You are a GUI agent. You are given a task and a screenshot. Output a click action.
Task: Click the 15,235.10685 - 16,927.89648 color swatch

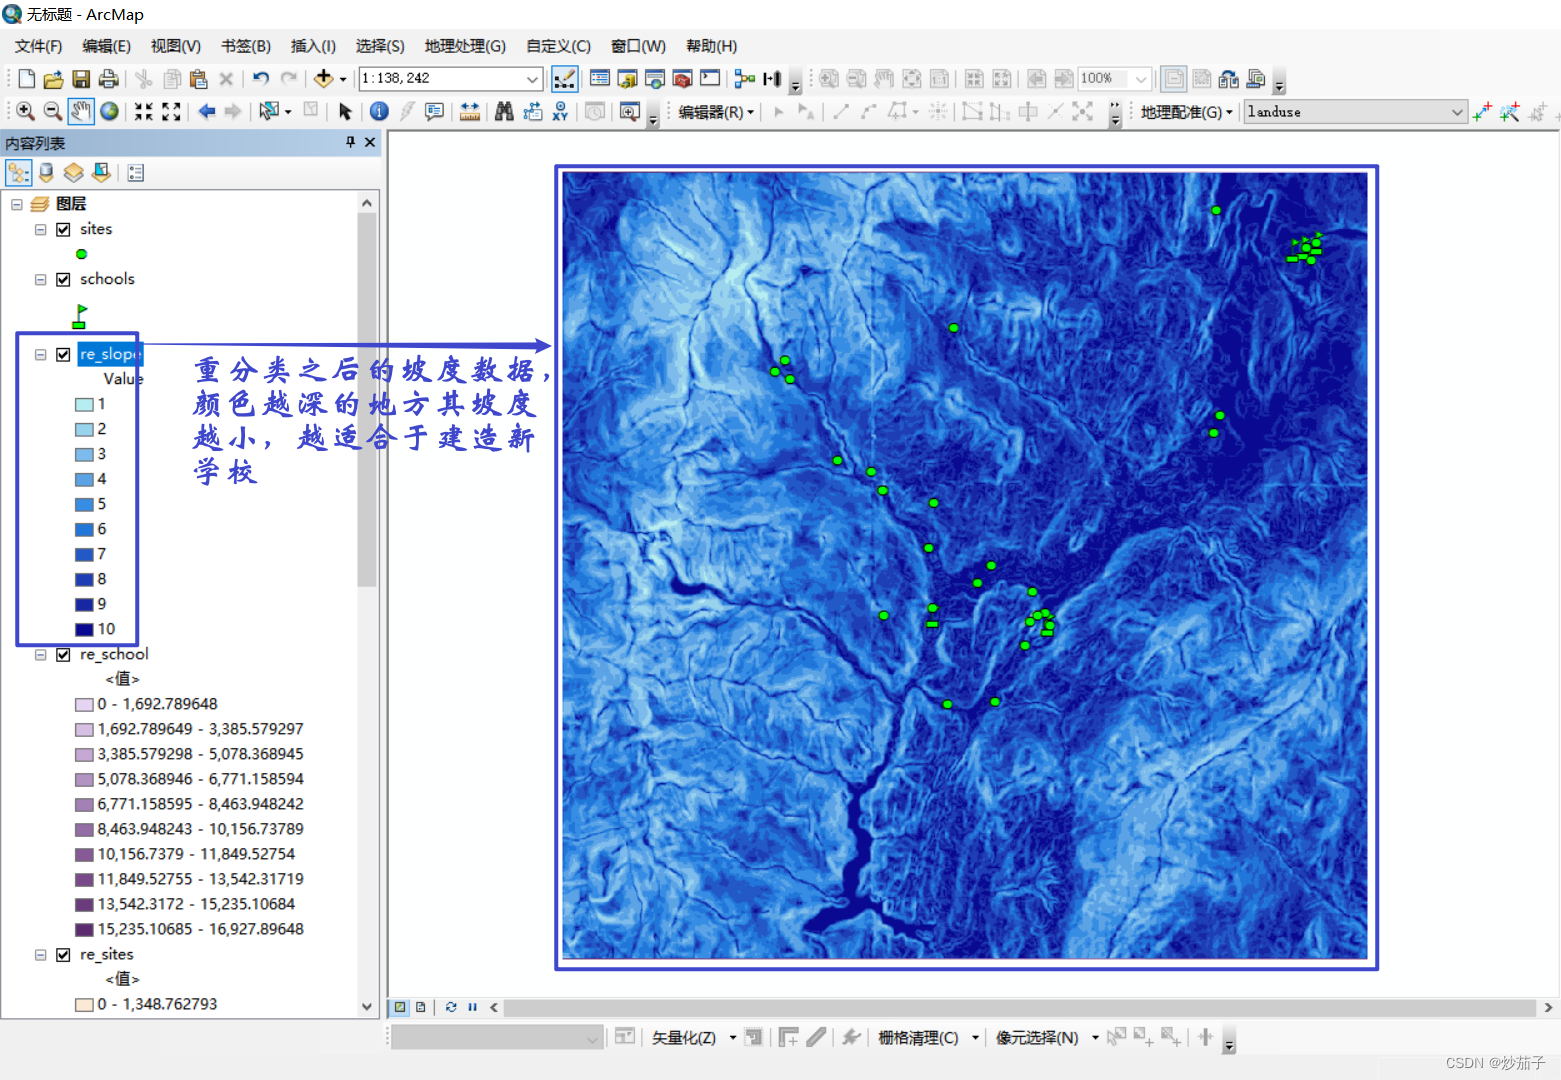coord(84,929)
